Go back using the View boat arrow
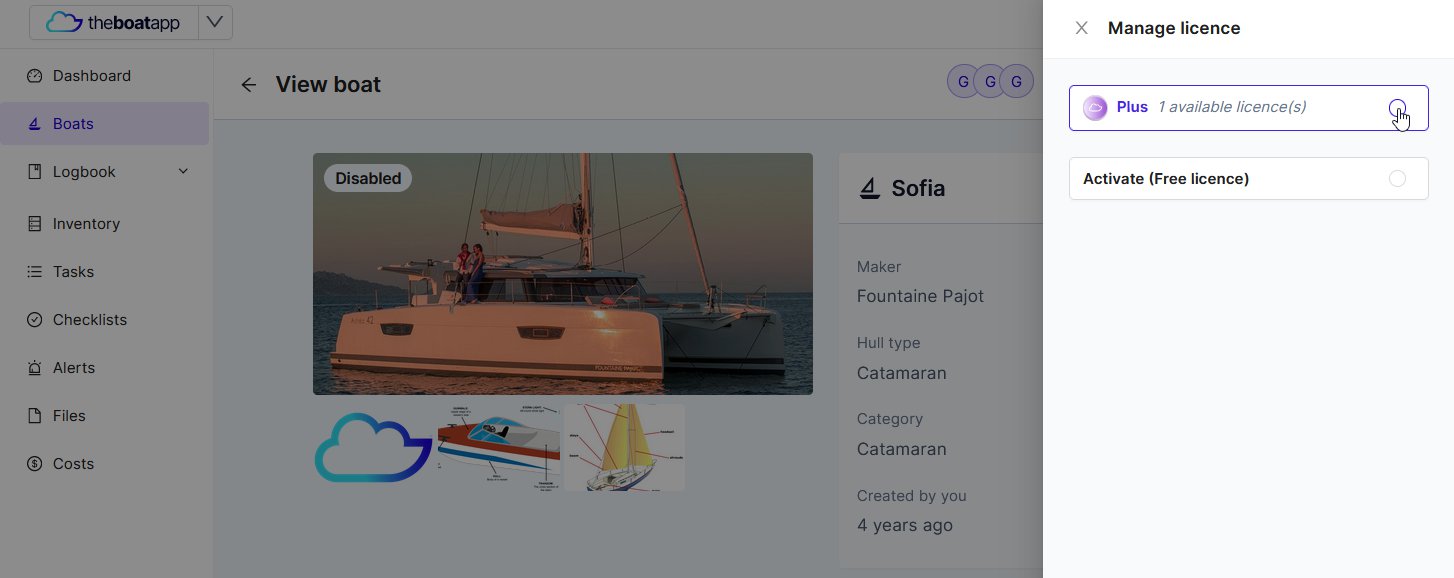 [249, 85]
